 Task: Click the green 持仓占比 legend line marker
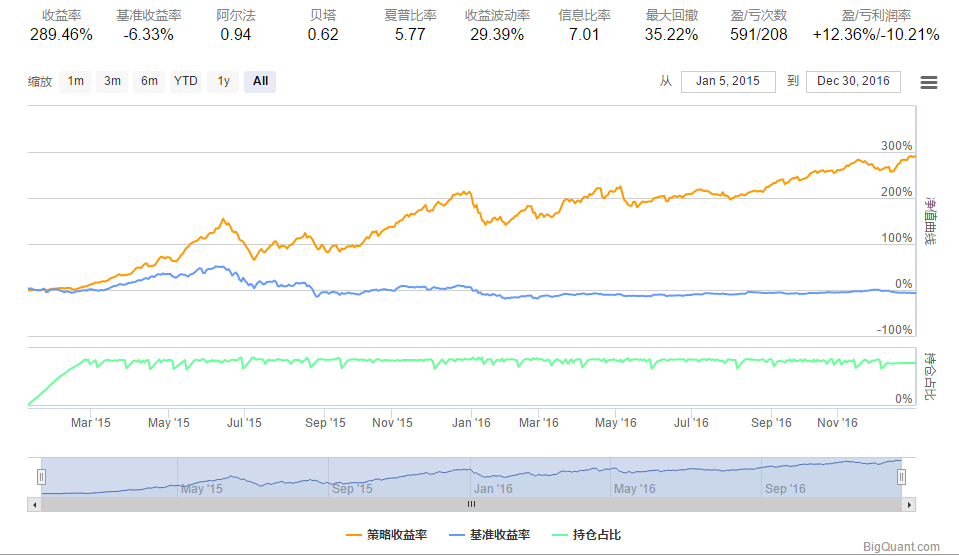coord(559,535)
